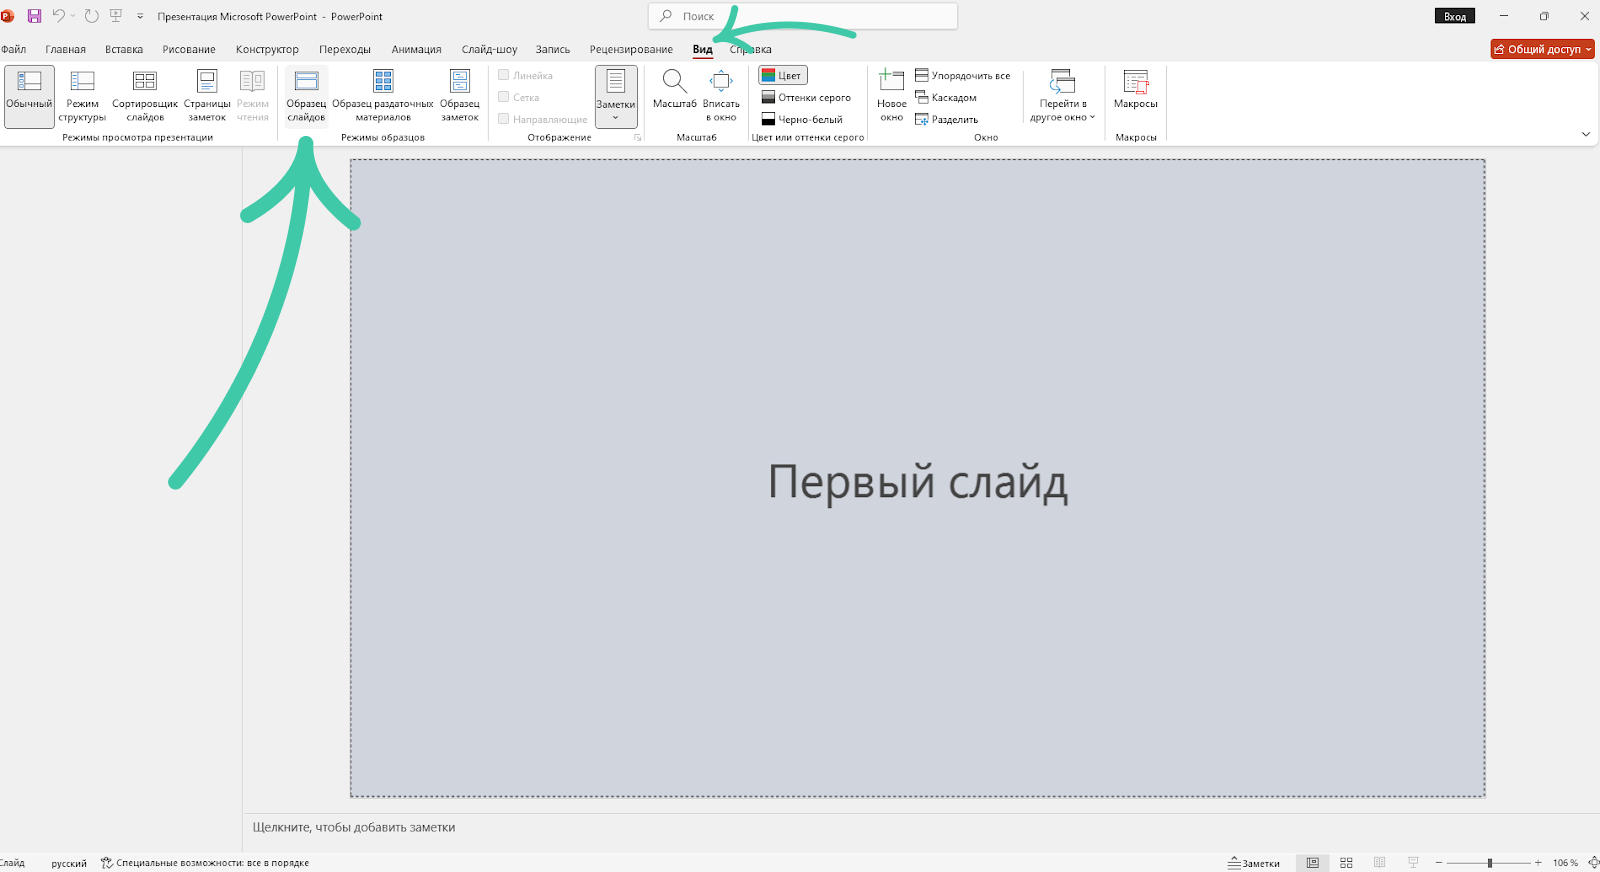Open the undo history dropdown arrow
The image size is (1600, 872).
(x=73, y=16)
